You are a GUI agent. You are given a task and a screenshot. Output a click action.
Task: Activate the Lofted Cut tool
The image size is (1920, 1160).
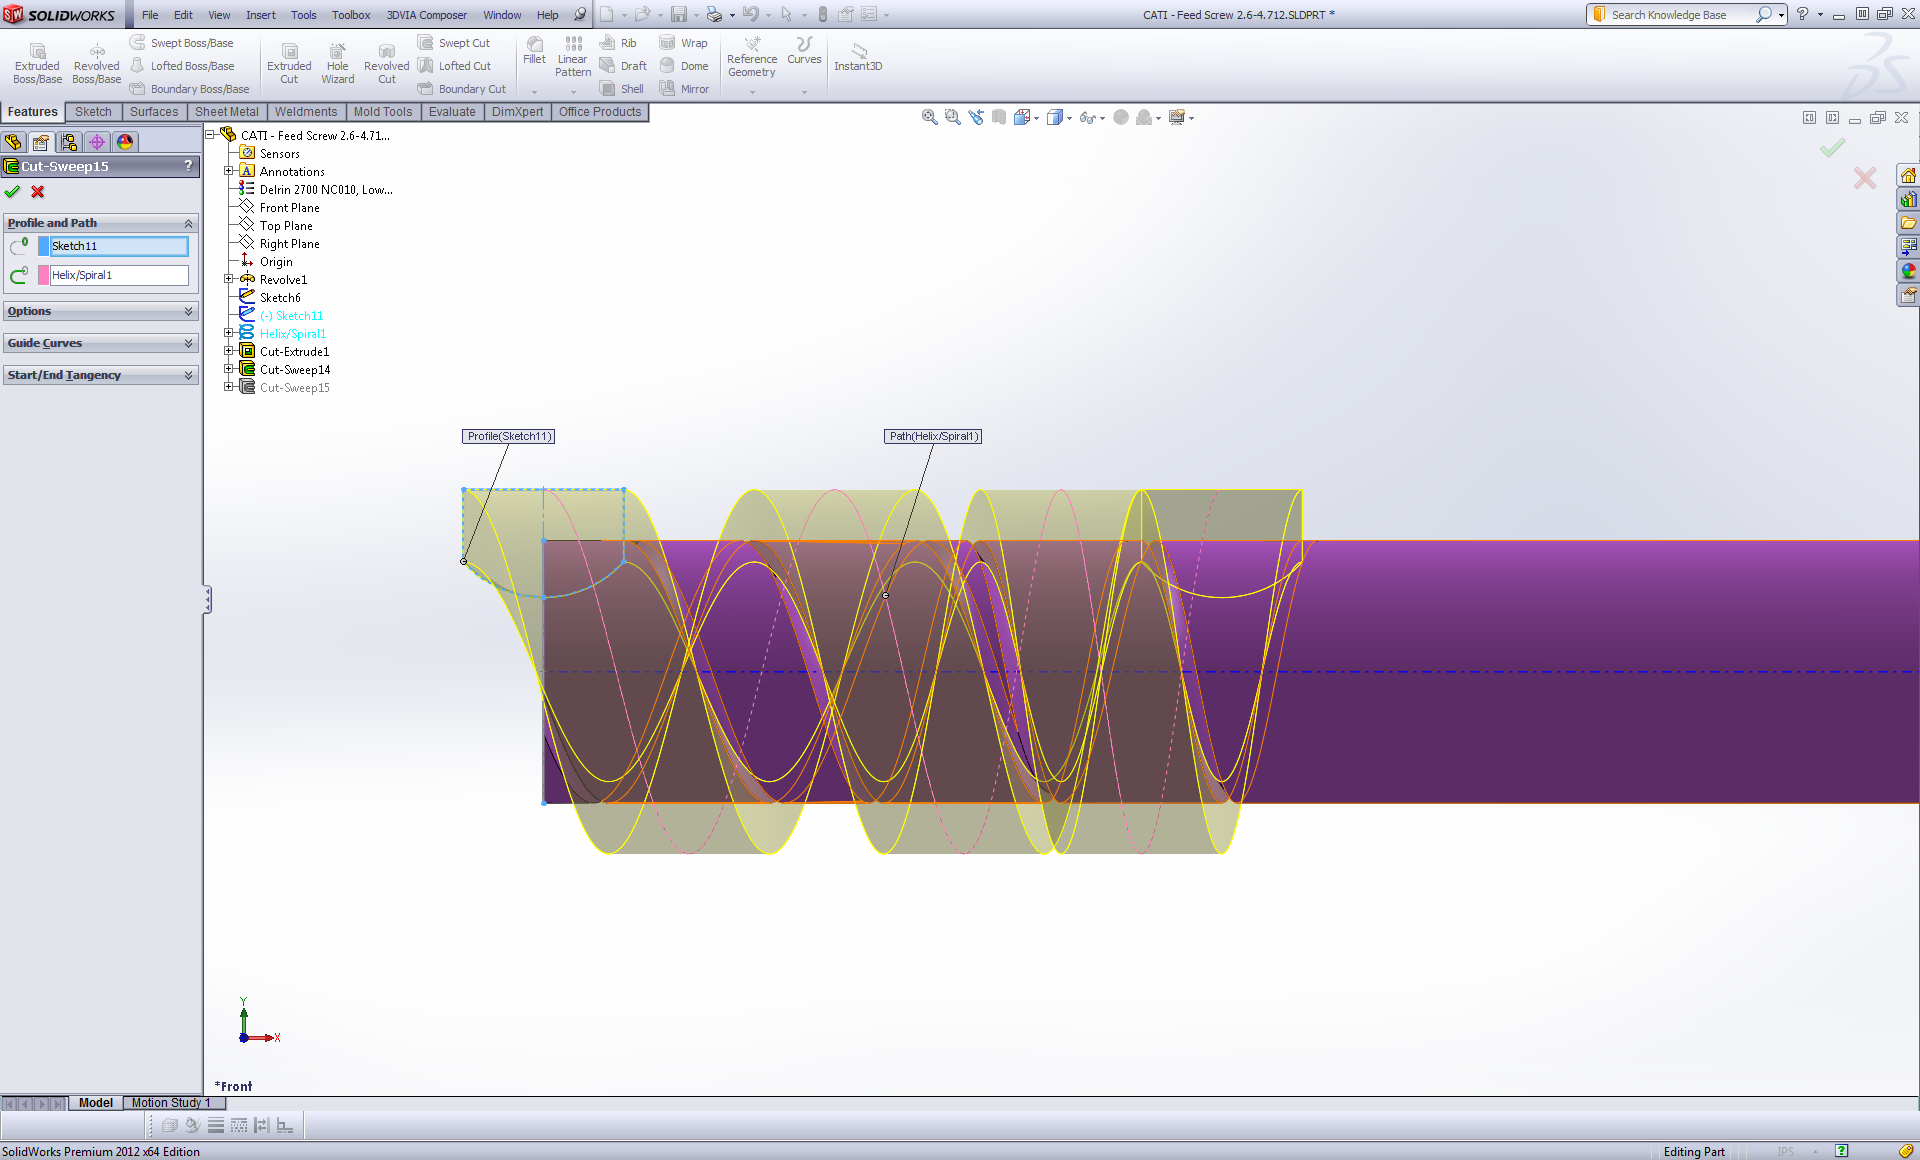(x=454, y=66)
